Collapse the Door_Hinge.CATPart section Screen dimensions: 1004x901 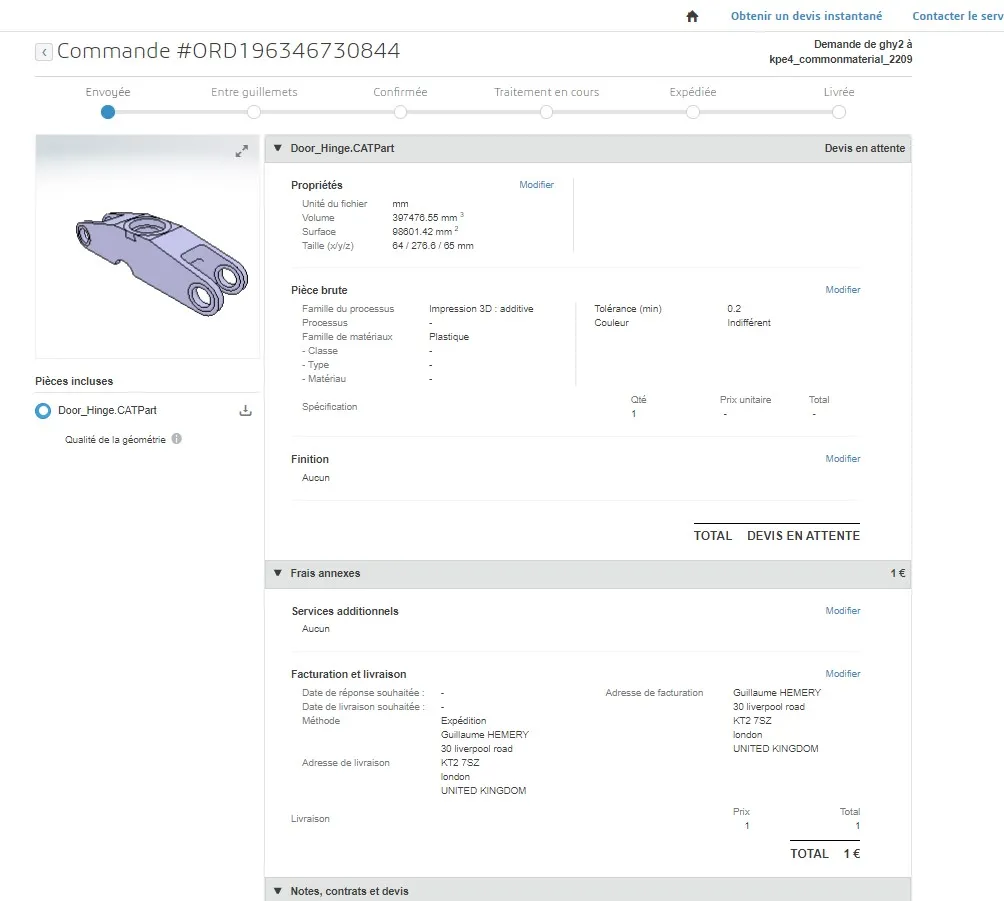point(278,148)
